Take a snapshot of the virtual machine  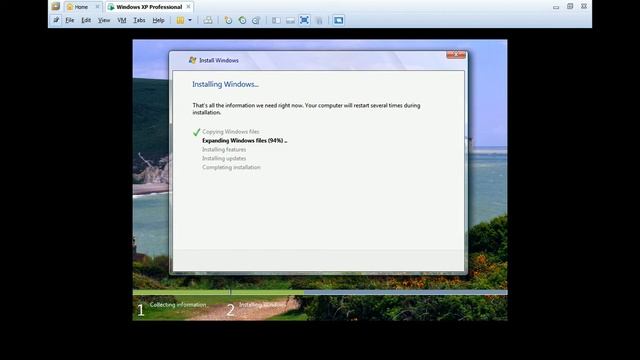228,20
